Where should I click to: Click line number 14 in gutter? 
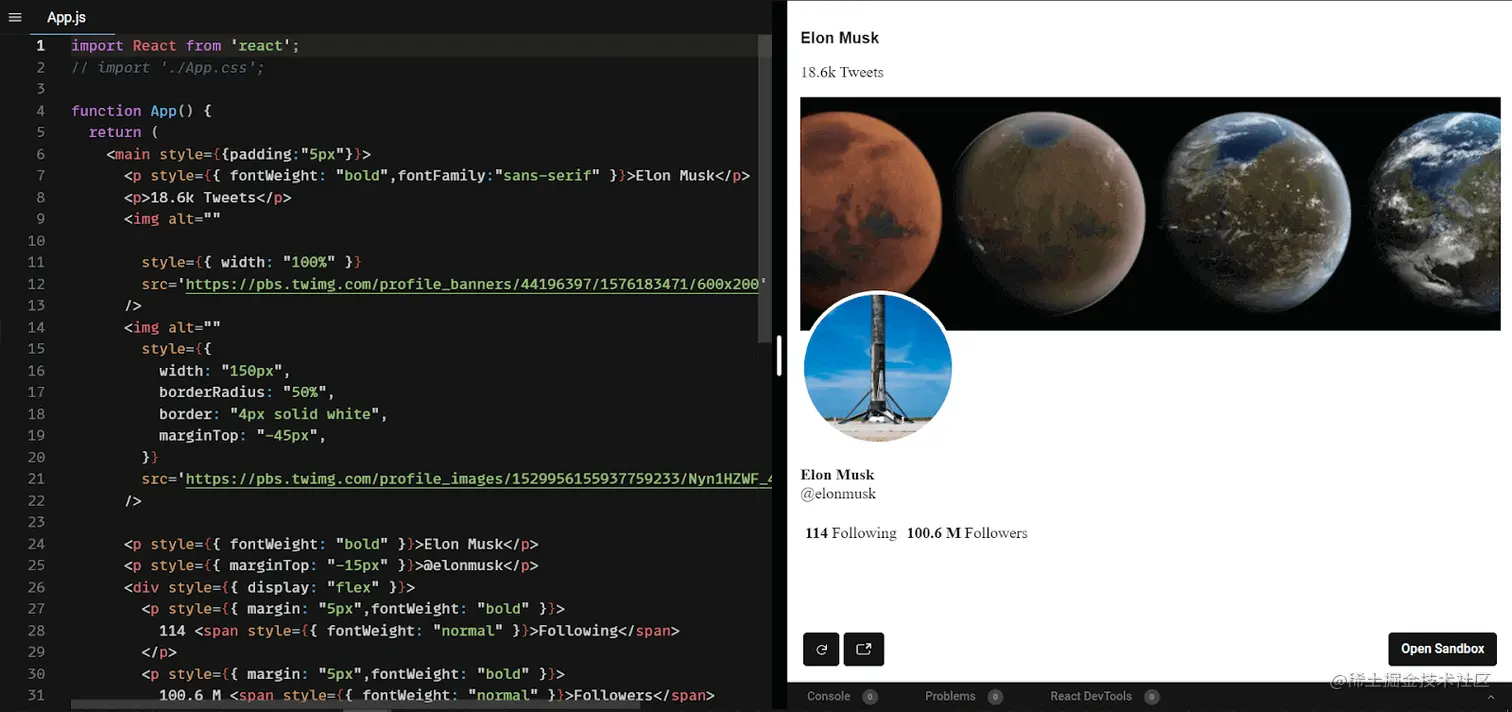click(x=37, y=327)
